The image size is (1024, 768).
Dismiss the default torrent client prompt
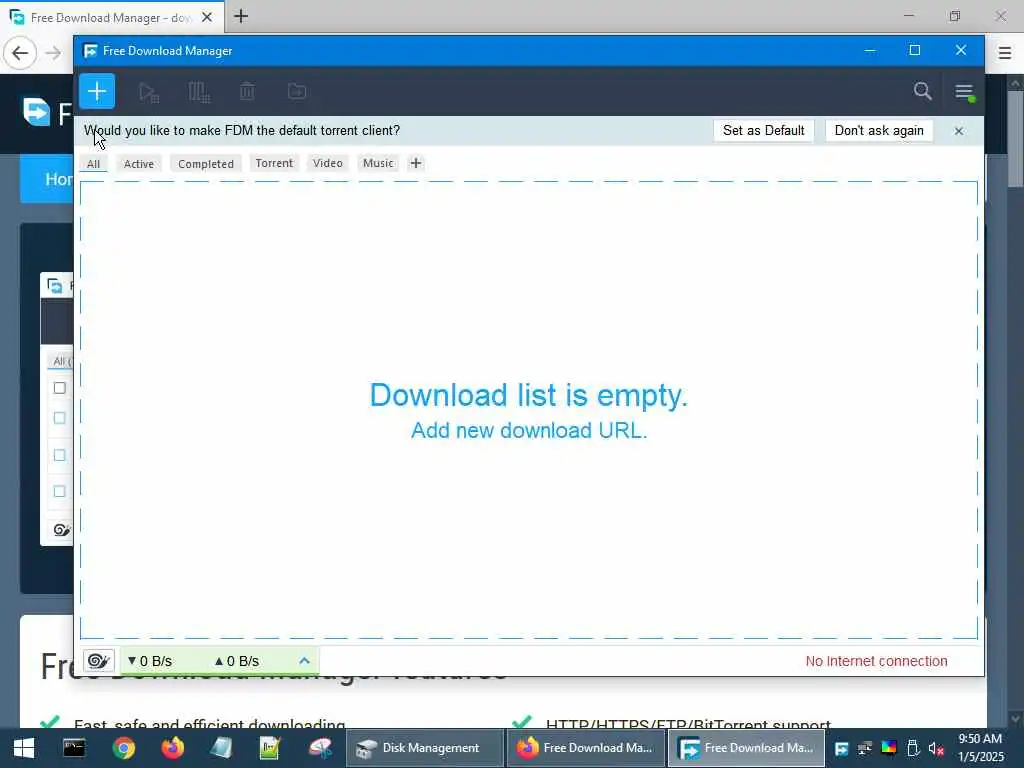point(959,131)
